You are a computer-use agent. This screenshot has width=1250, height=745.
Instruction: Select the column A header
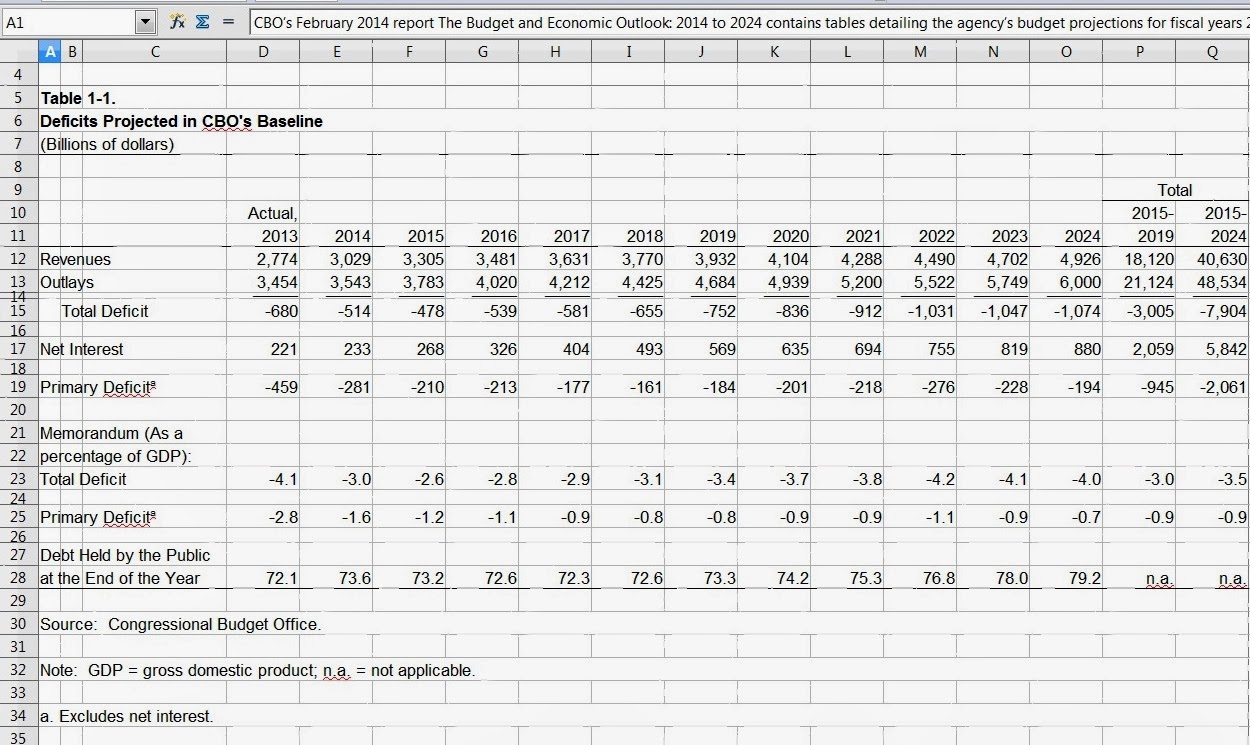click(x=50, y=53)
